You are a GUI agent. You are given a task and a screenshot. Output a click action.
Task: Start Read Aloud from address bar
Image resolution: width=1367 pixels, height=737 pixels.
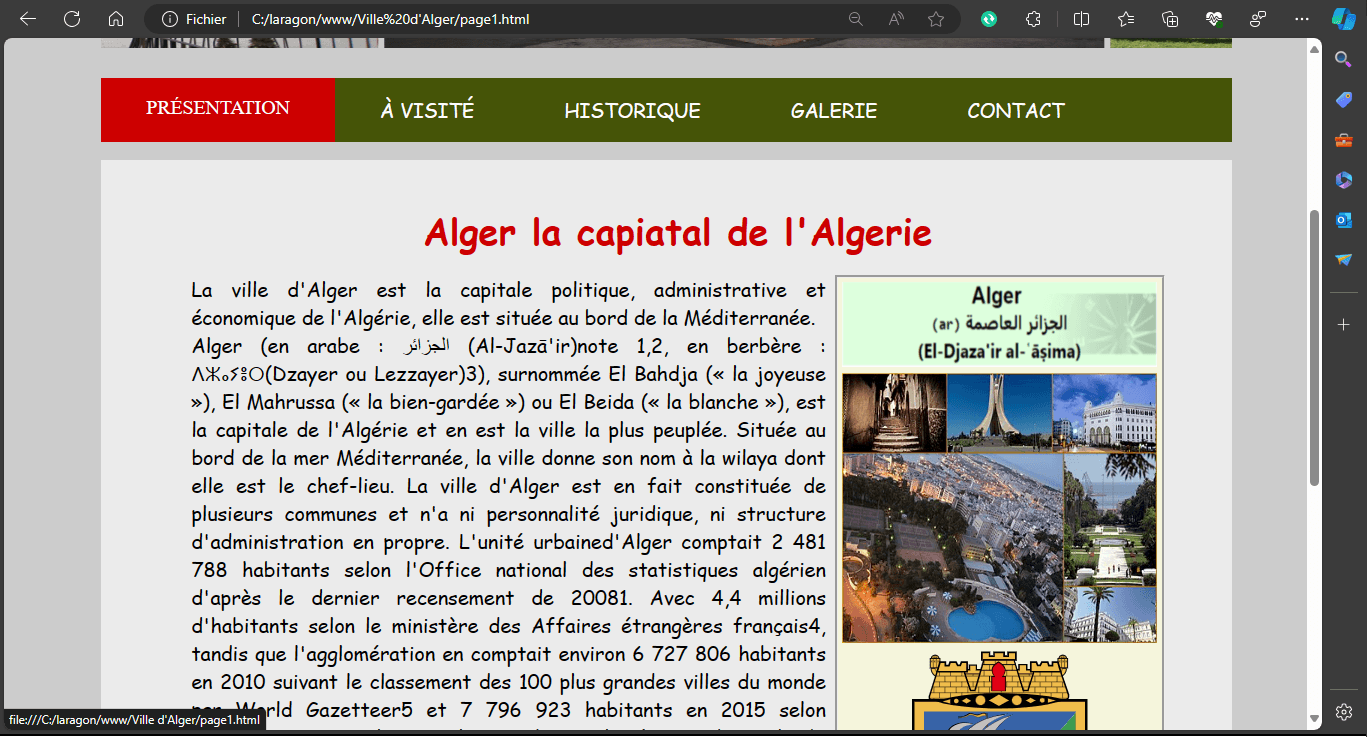[x=896, y=19]
